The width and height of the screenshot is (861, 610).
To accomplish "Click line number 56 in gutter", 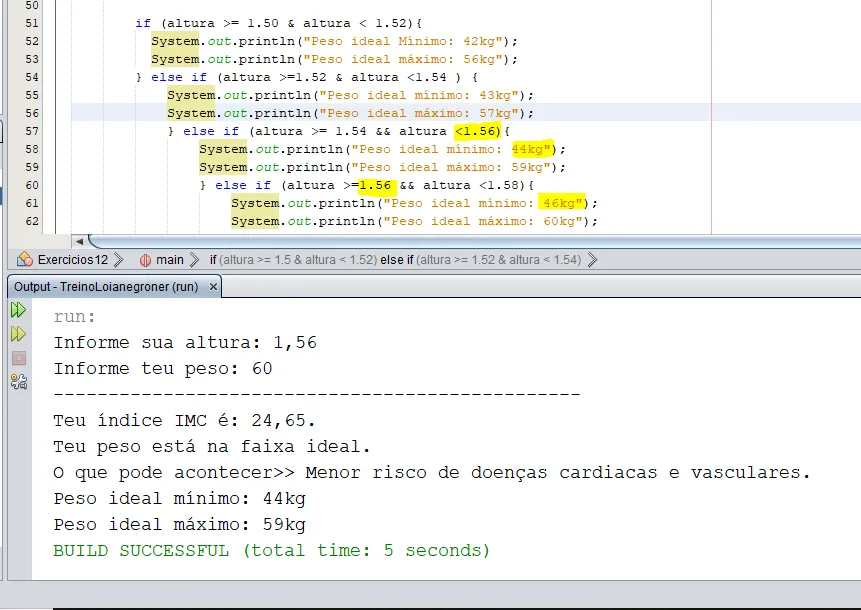I will (32, 113).
